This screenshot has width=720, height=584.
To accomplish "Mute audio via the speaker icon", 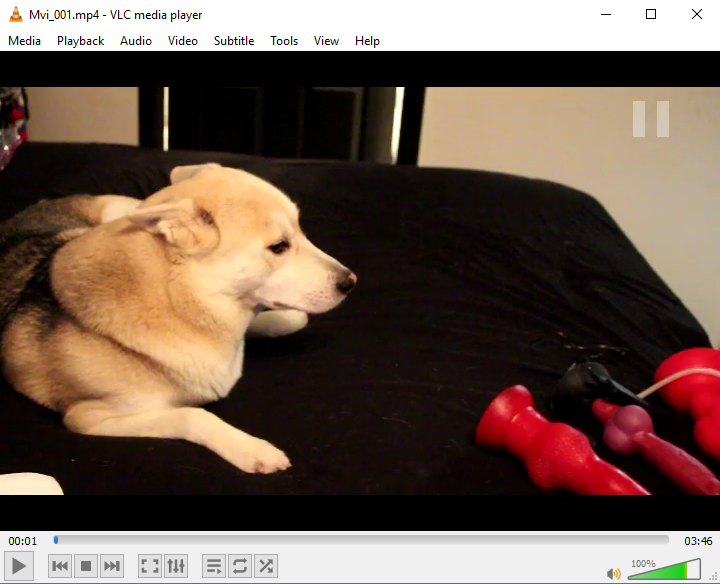I will click(613, 573).
